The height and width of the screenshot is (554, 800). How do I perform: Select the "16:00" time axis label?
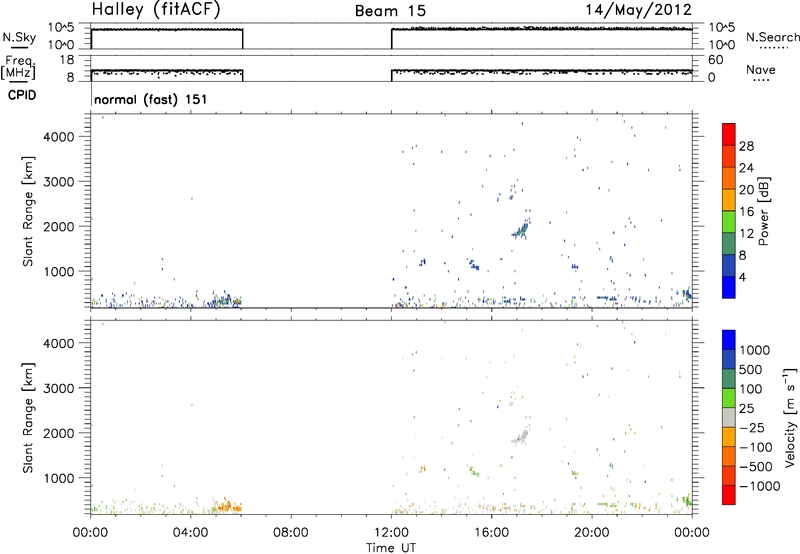pyautogui.click(x=491, y=533)
